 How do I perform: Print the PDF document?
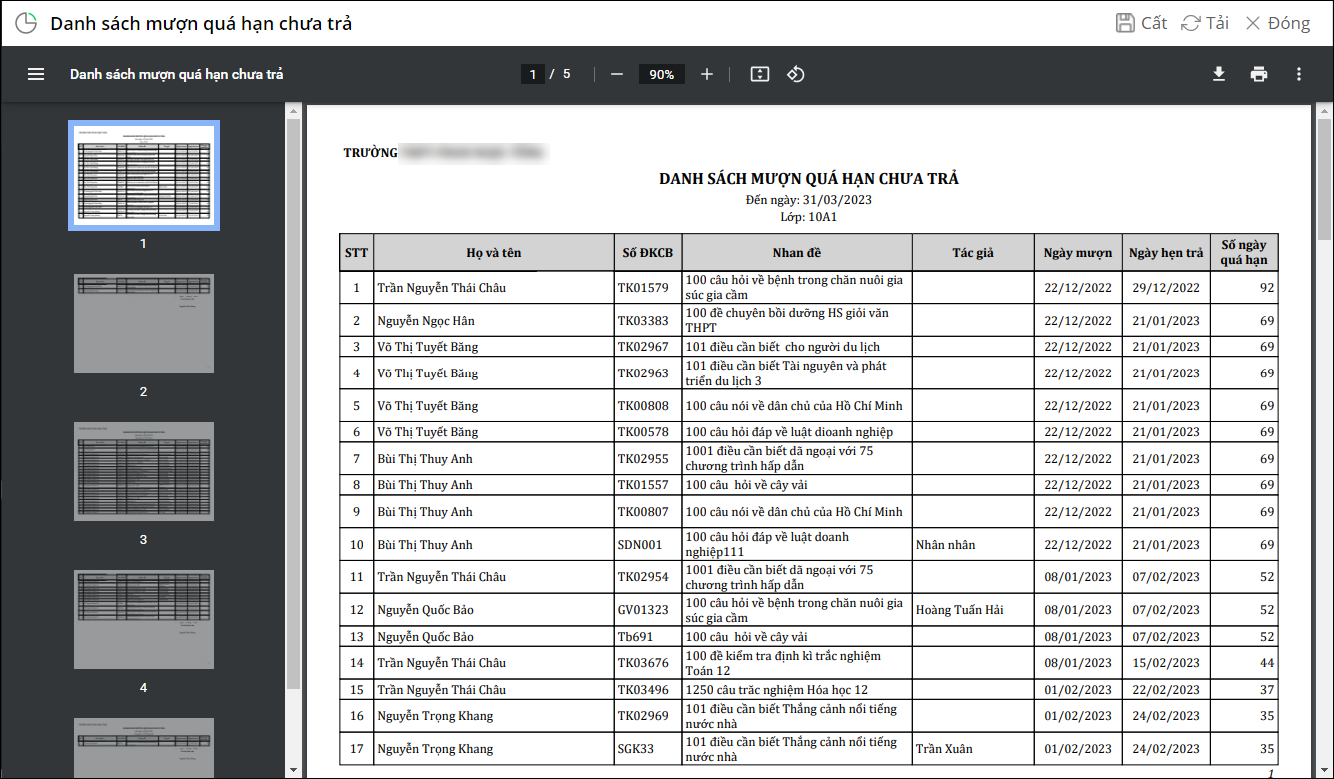tap(1259, 74)
